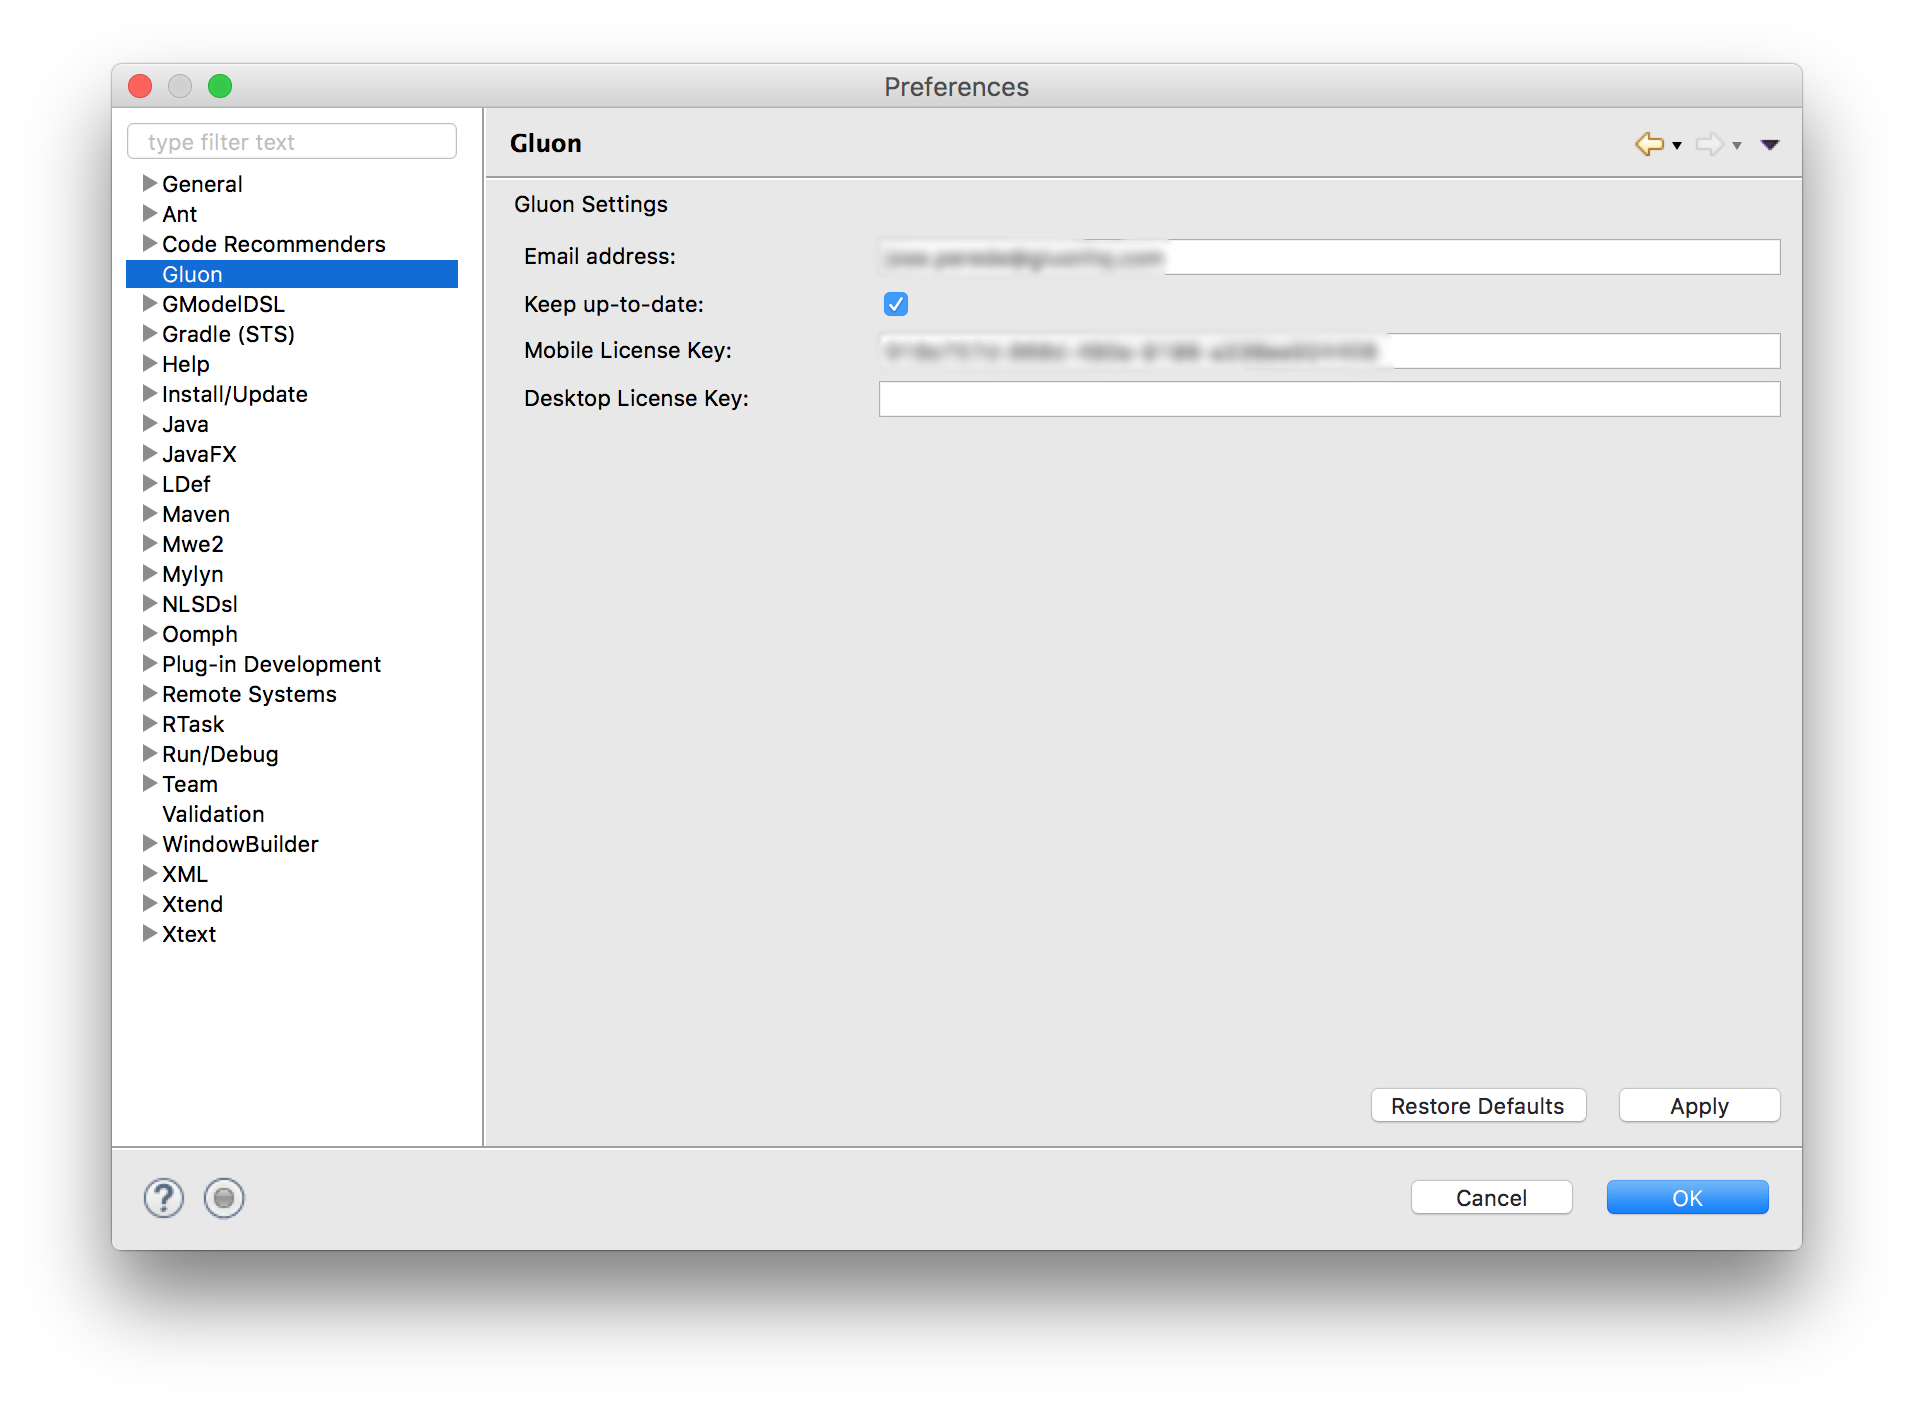Expand the GModelDSL node

coord(150,303)
